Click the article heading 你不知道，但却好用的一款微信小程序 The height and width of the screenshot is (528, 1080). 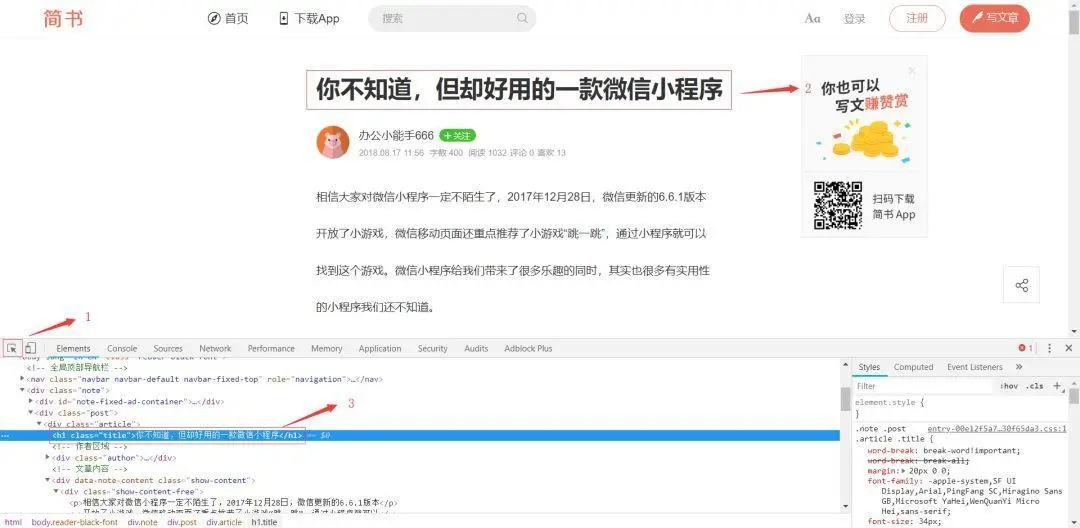coord(519,89)
